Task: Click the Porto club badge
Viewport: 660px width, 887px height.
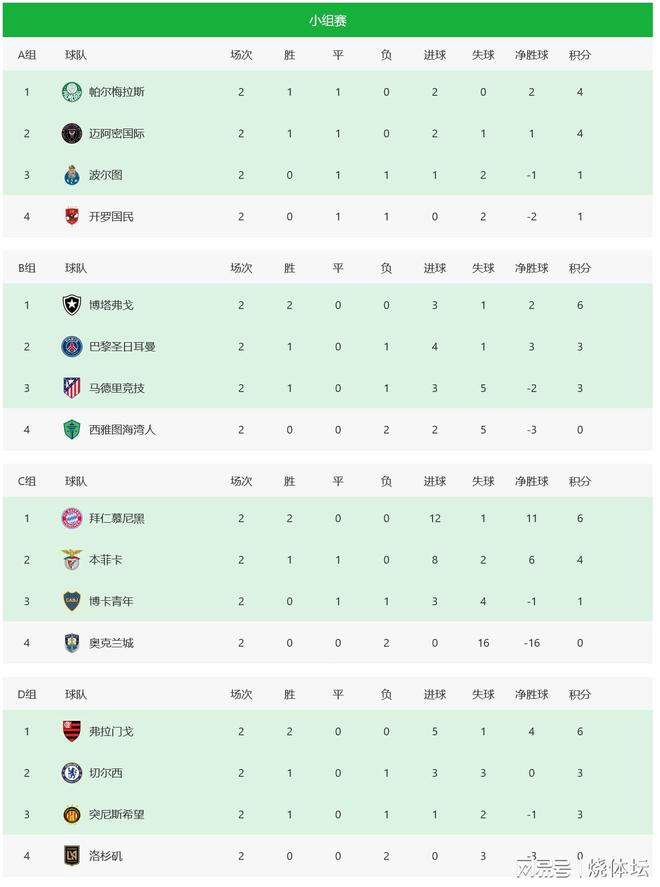Action: [72, 175]
